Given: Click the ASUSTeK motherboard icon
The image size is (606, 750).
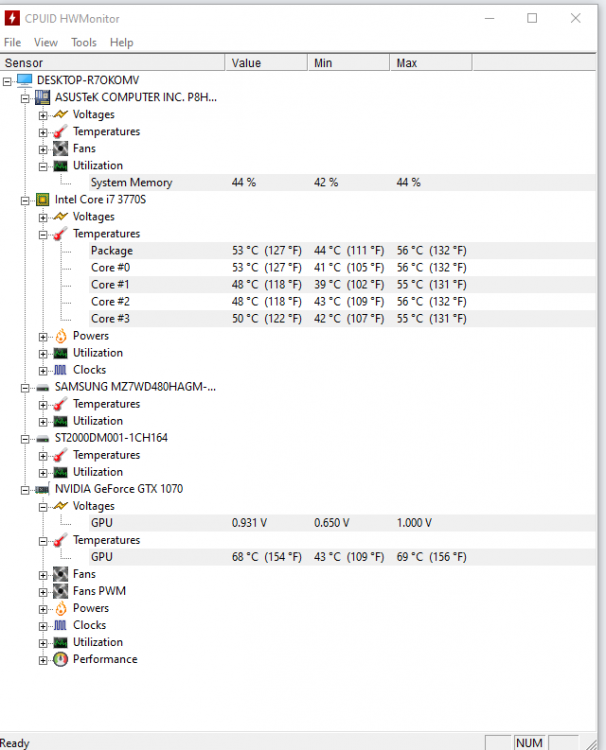Looking at the screenshot, I should click(x=43, y=97).
